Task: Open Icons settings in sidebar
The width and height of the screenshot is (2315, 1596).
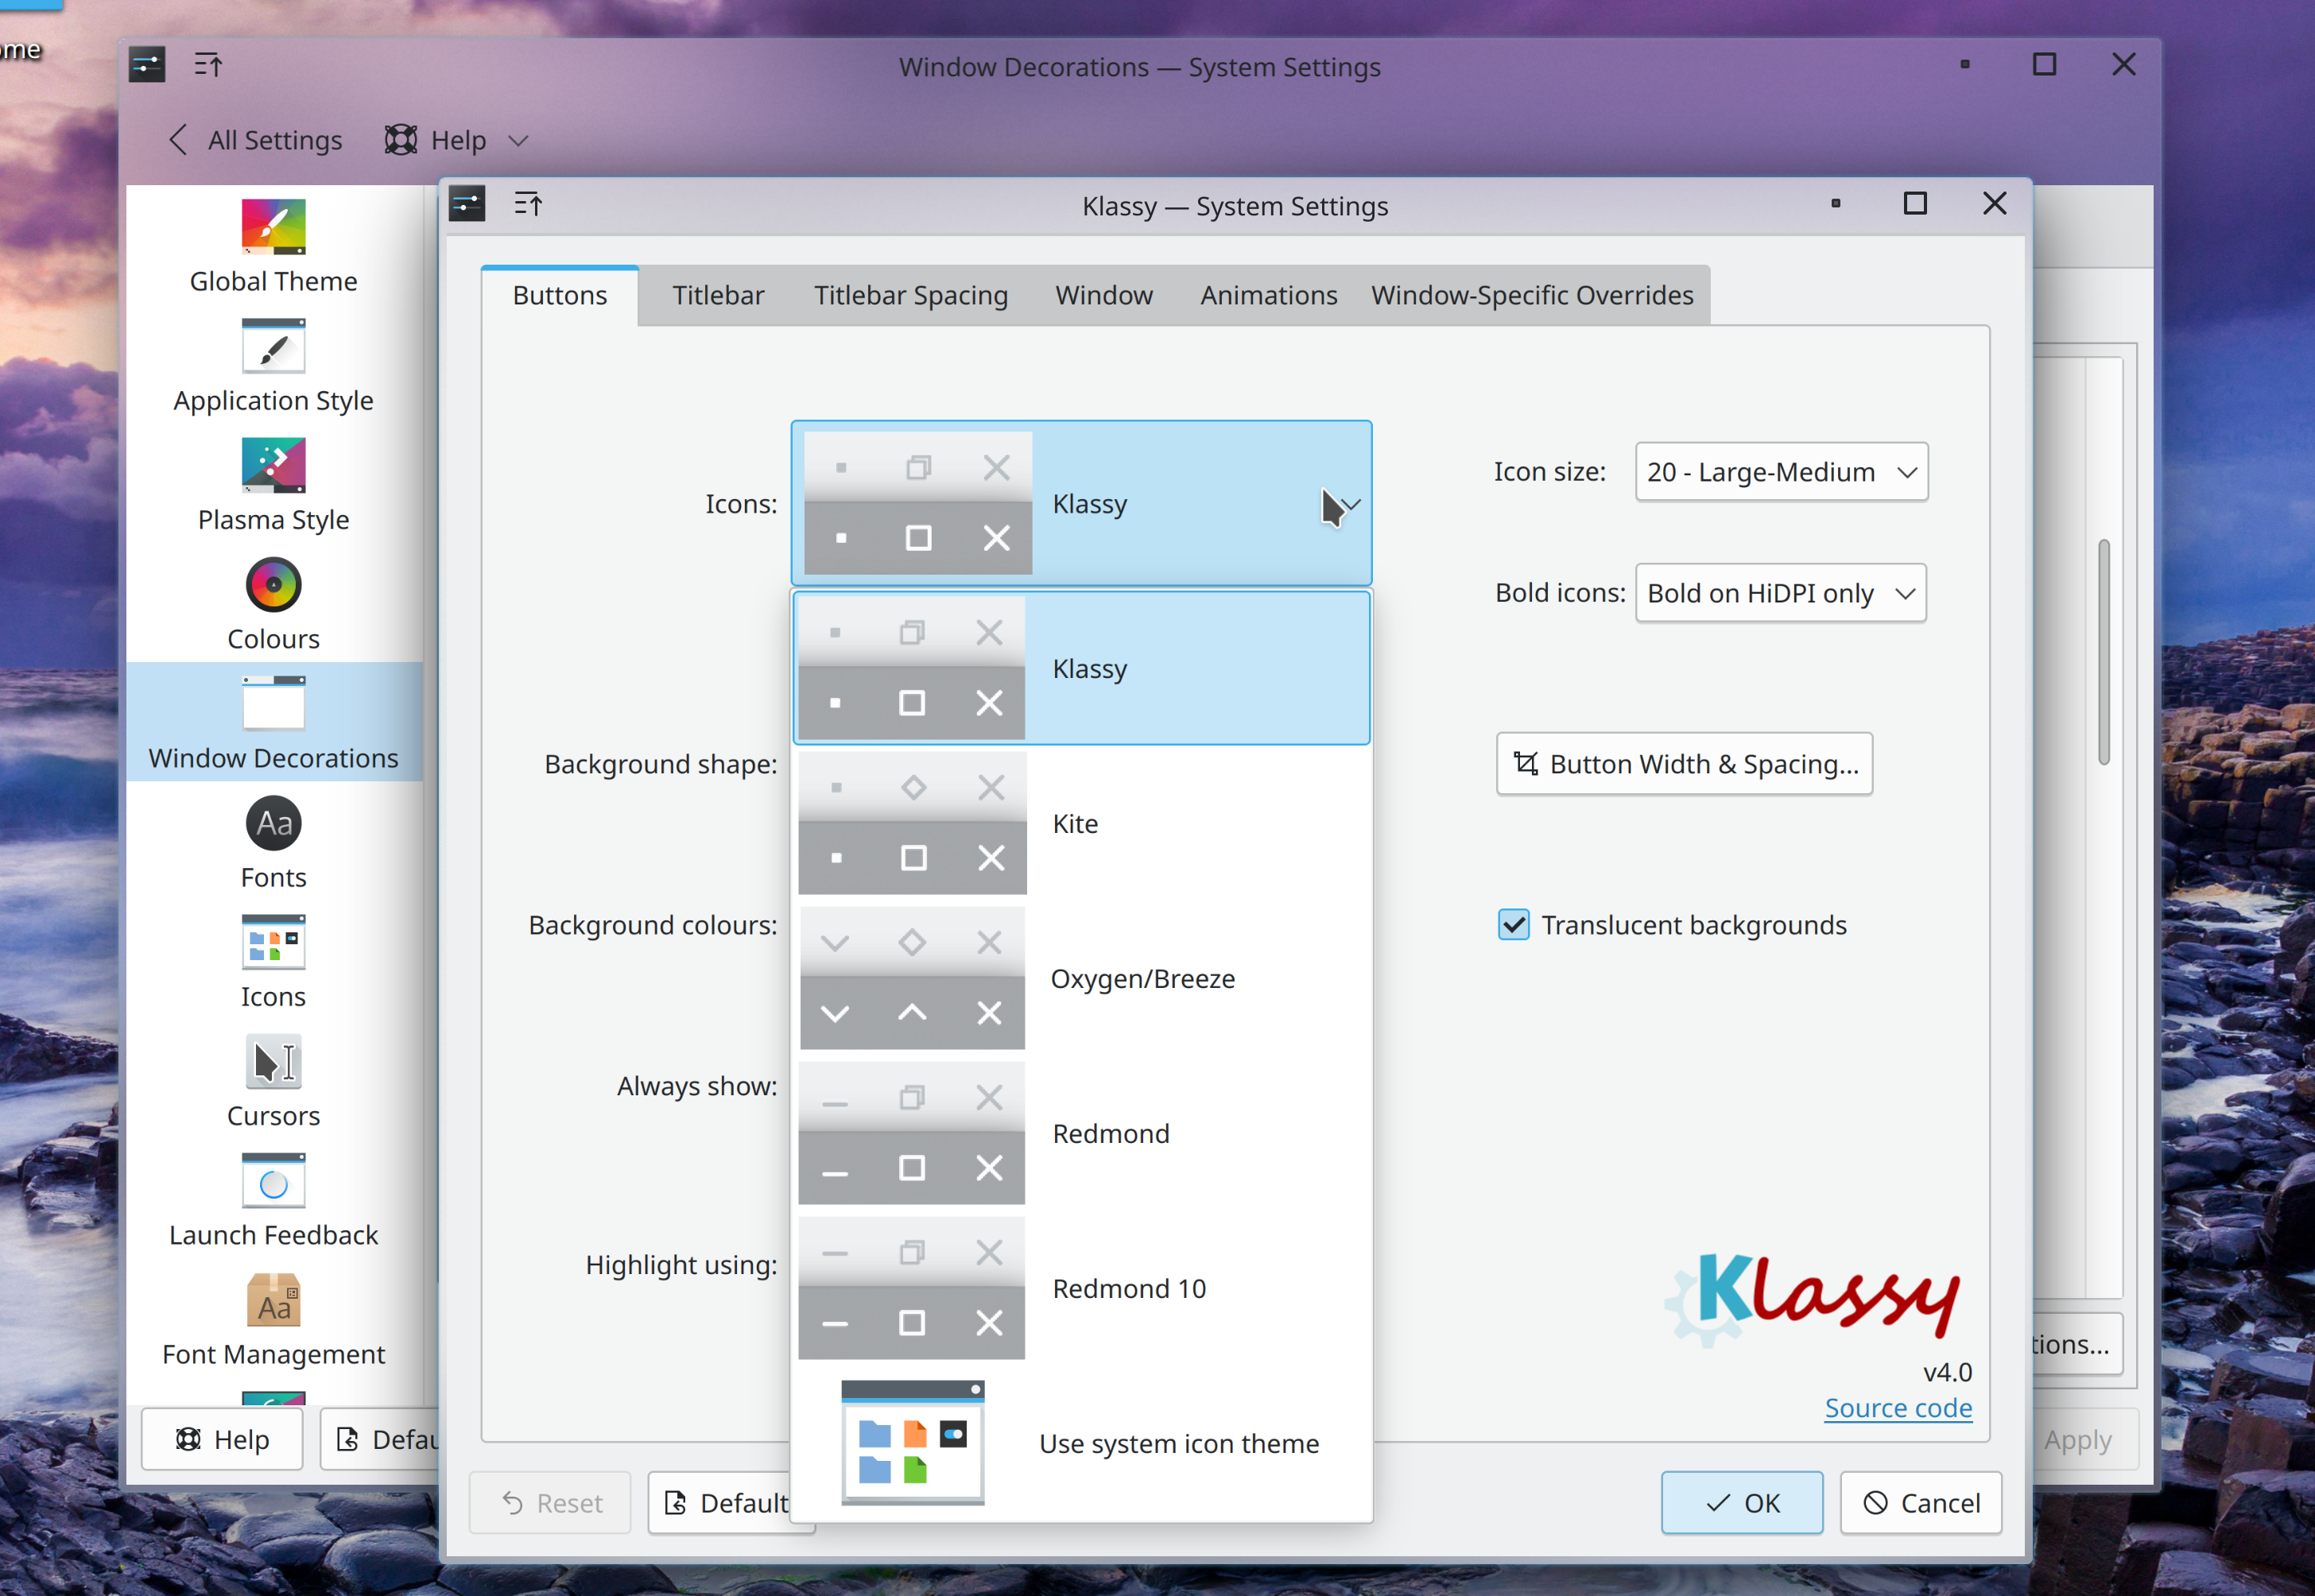Action: coord(273,942)
